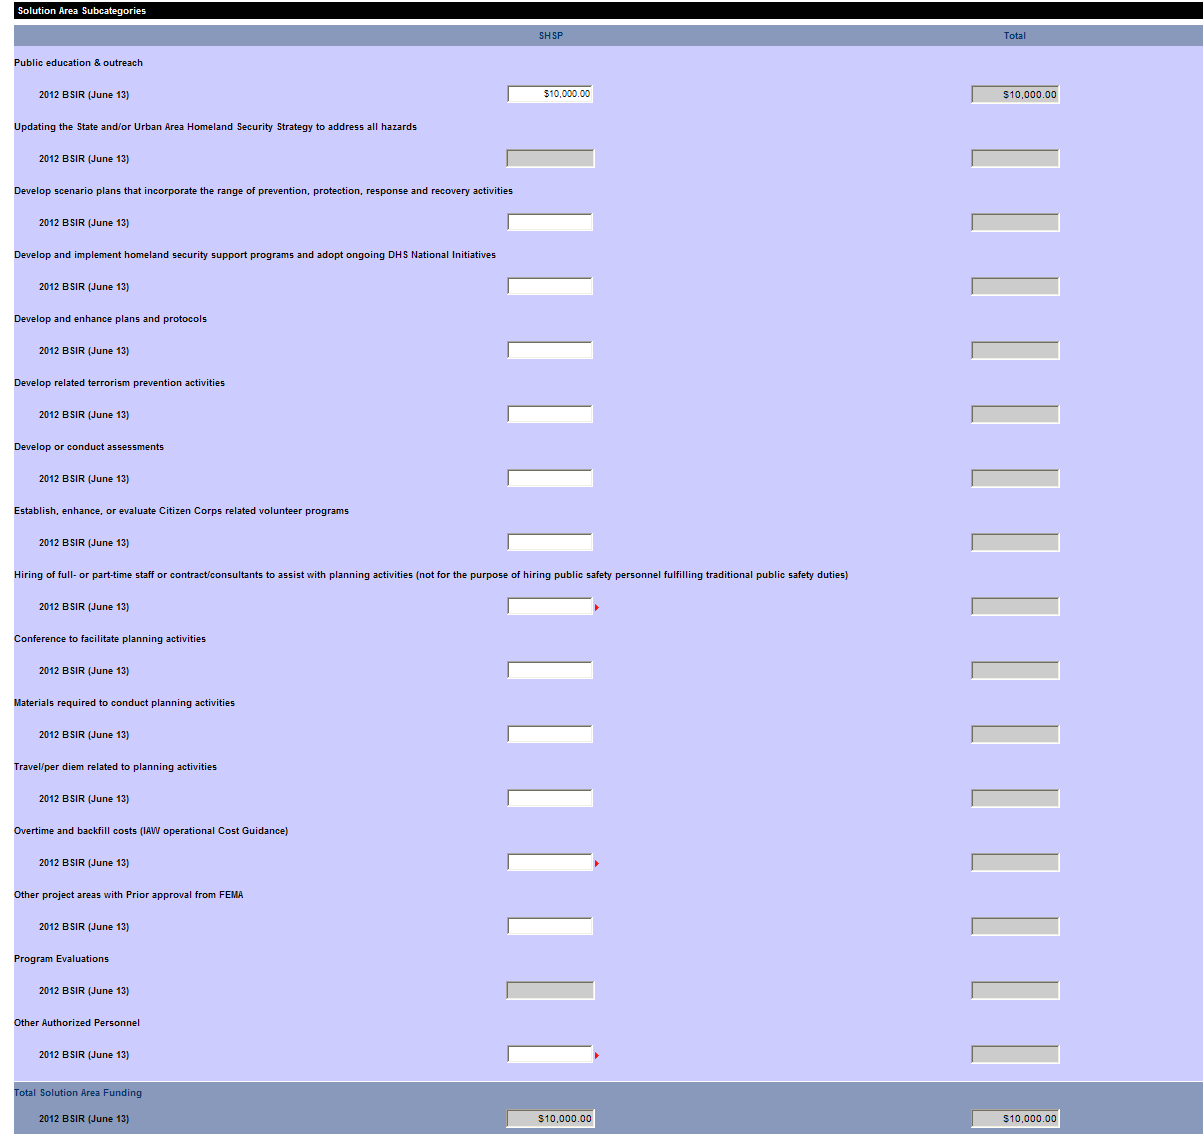This screenshot has height=1143, width=1203.
Task: Click disabled SHSP field for Program Evaluations
Action: (x=550, y=990)
